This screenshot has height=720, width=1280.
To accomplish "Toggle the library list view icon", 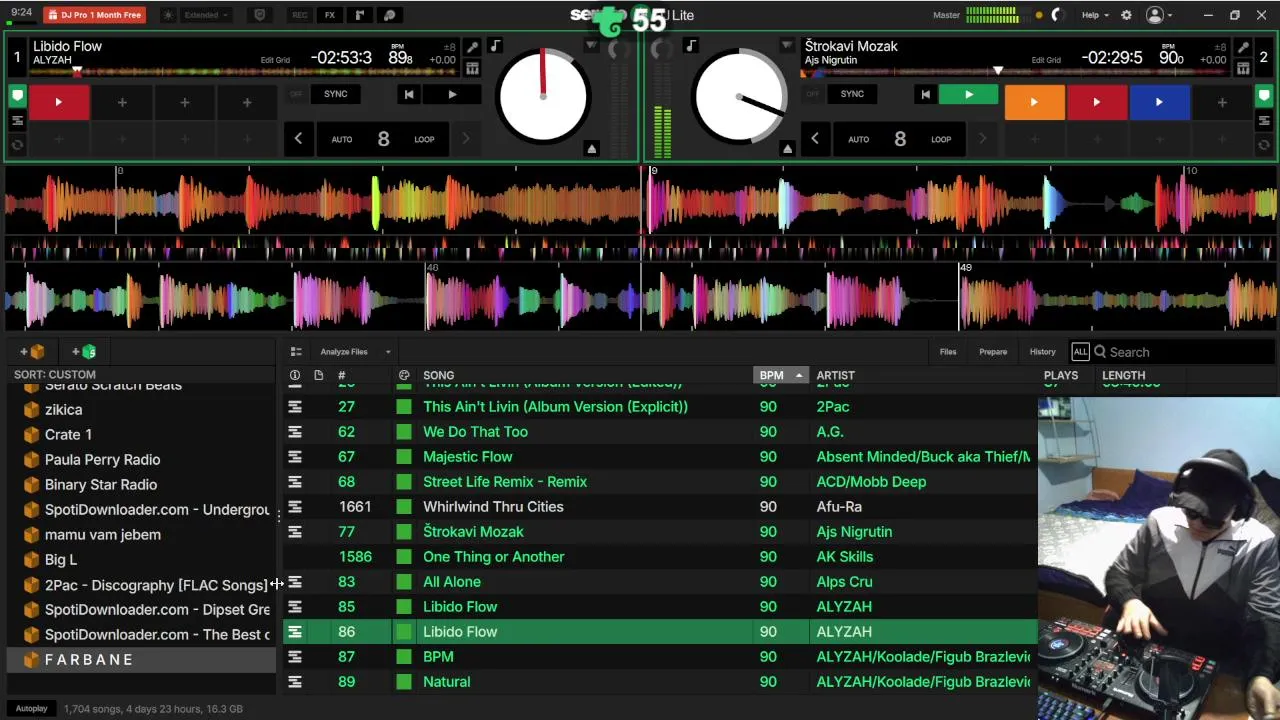I will click(296, 352).
